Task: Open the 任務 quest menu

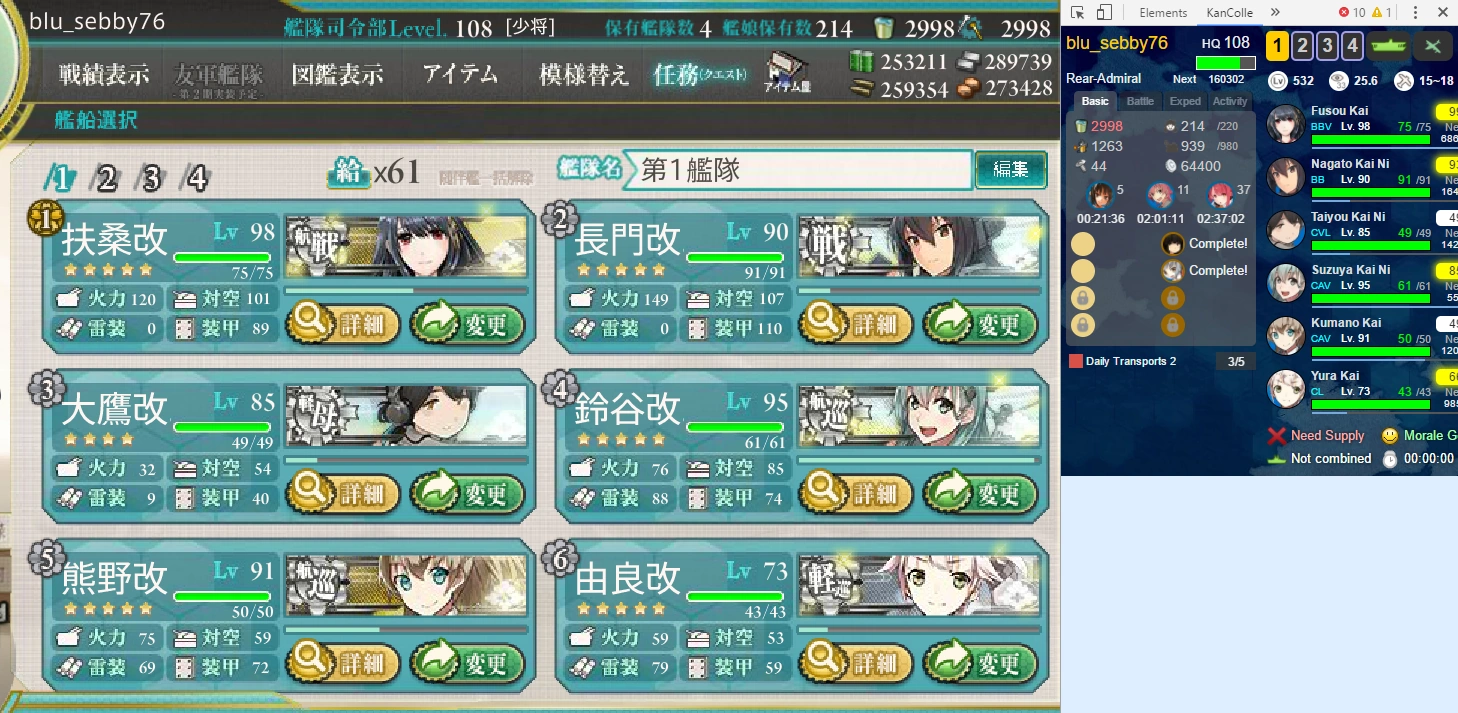Action: point(699,75)
